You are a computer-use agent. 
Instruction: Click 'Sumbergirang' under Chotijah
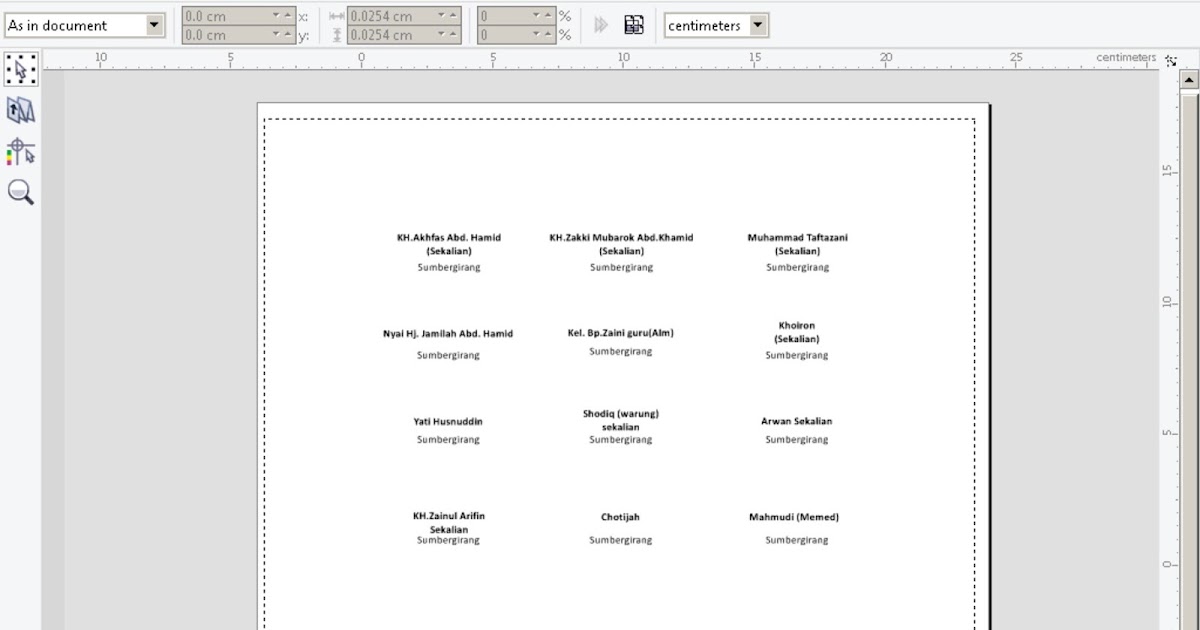coord(620,541)
